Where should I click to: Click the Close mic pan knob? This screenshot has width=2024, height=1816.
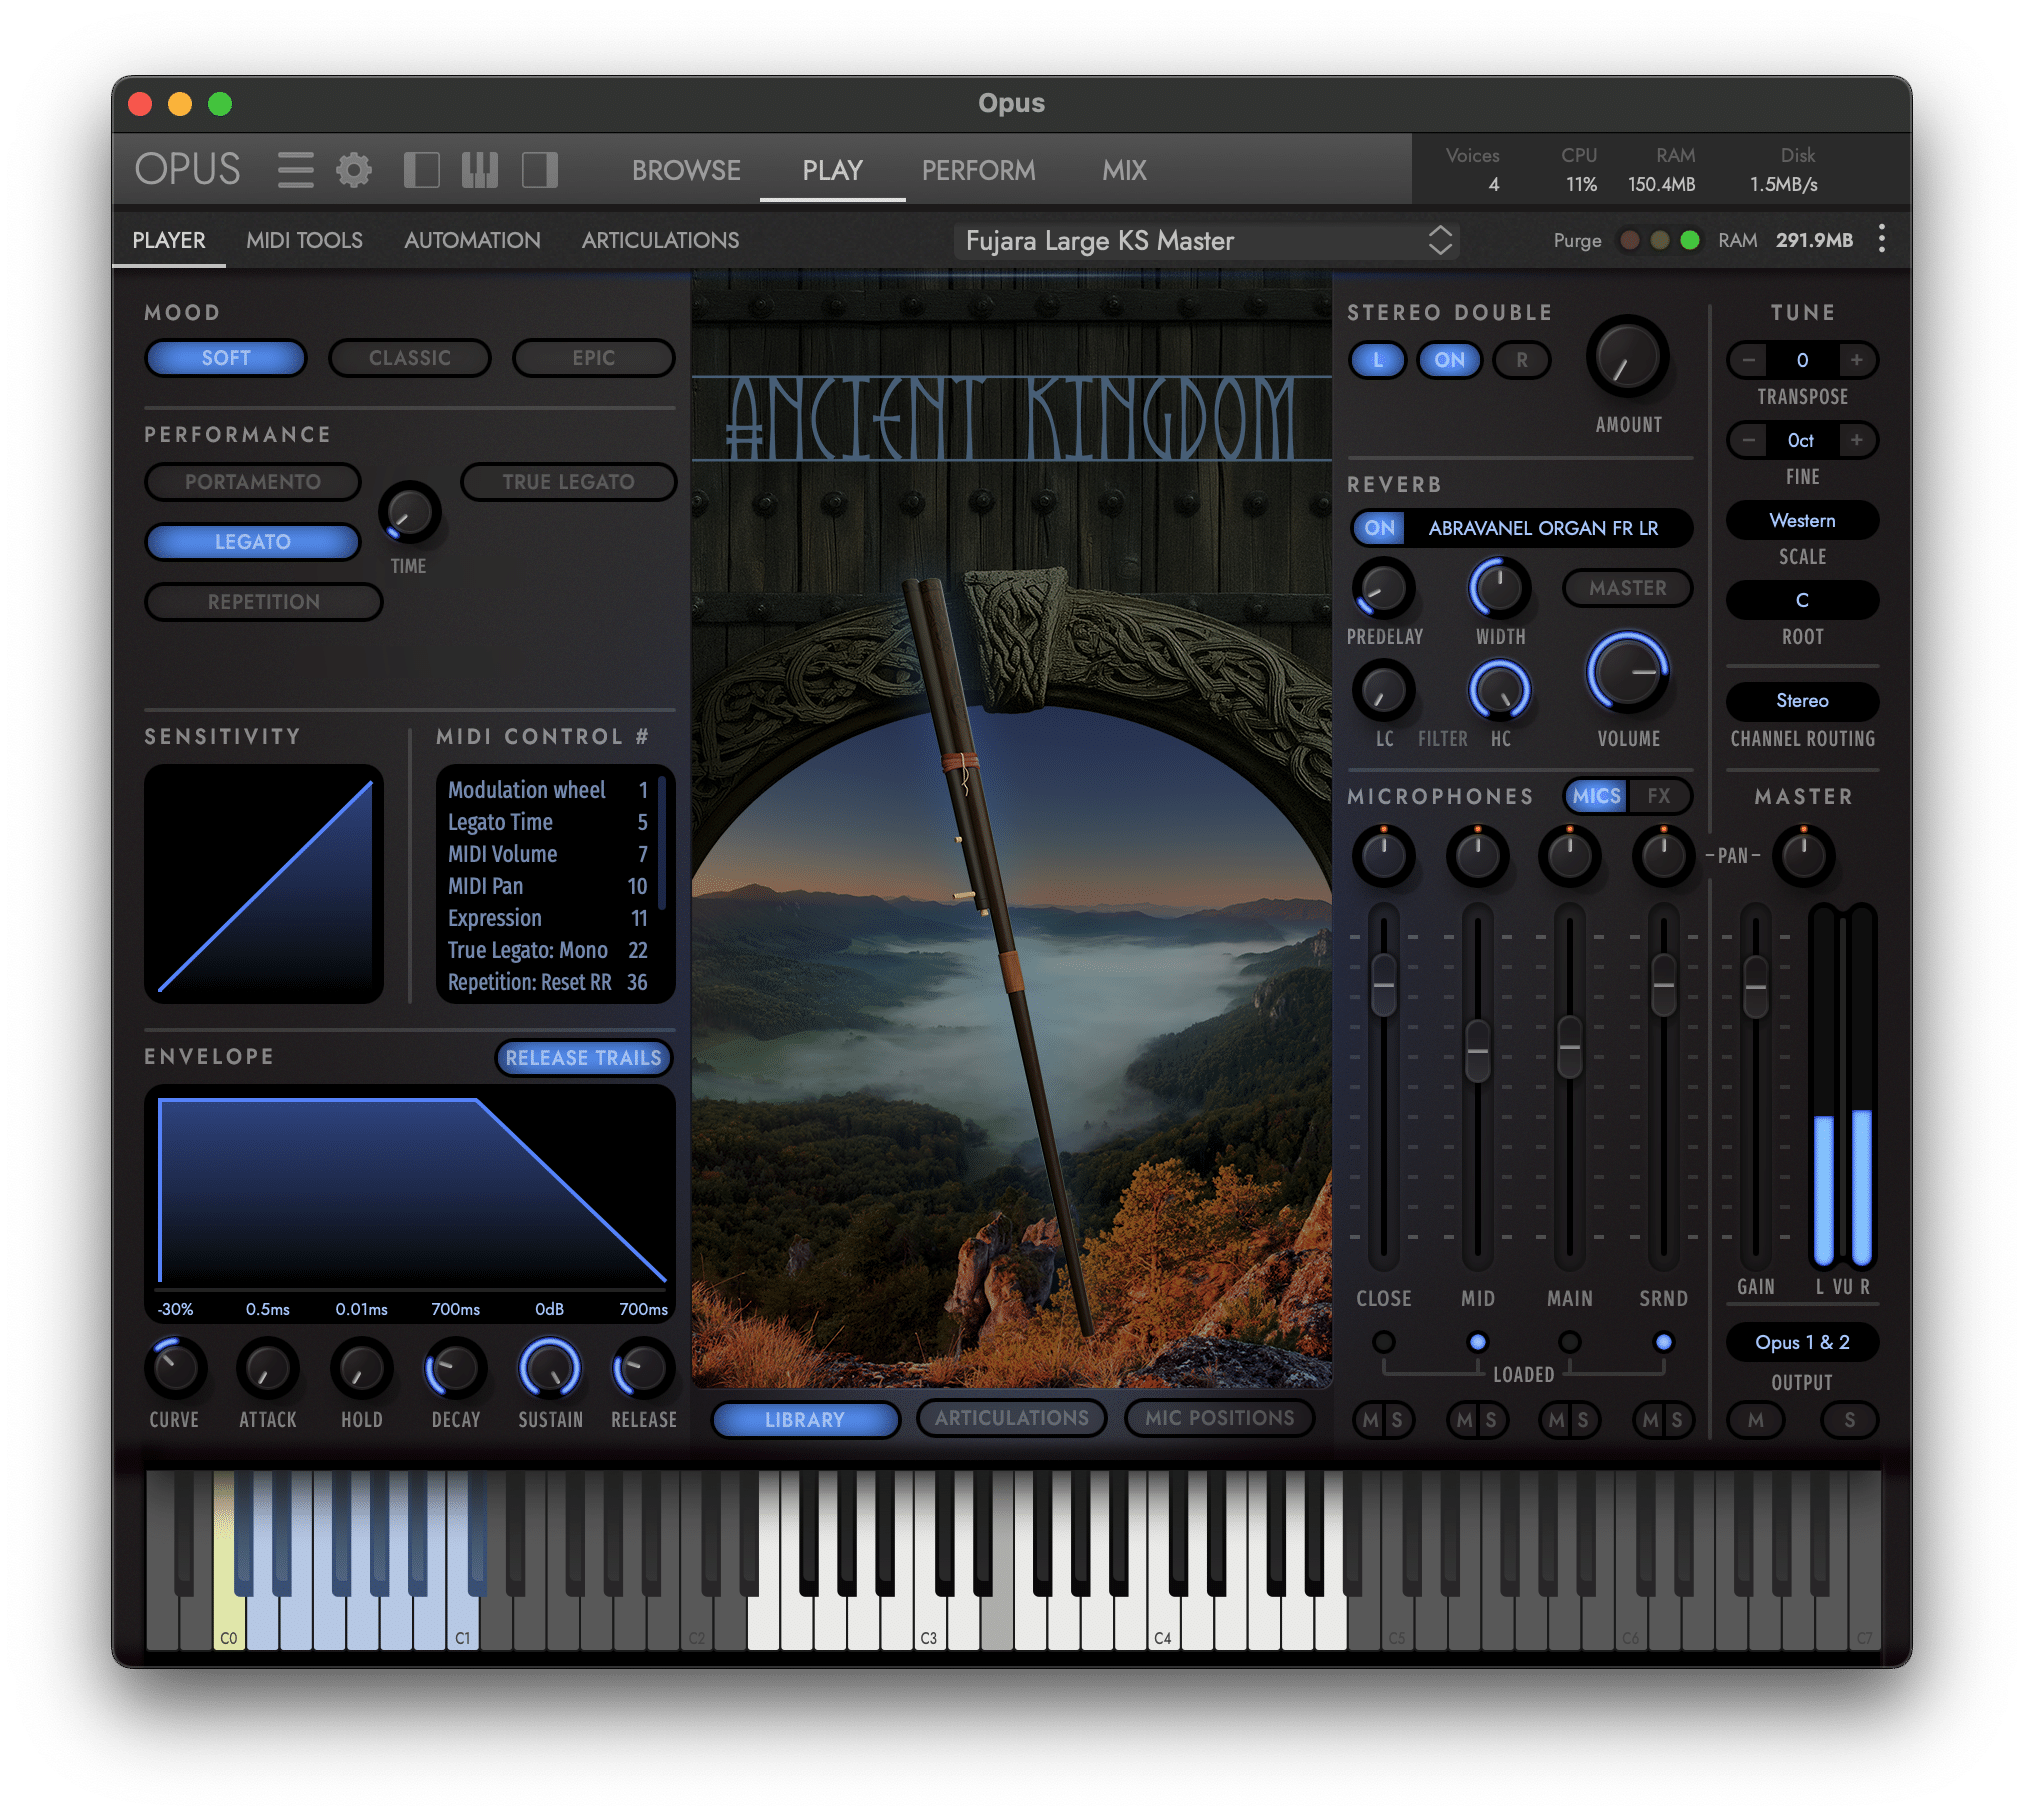(1383, 856)
